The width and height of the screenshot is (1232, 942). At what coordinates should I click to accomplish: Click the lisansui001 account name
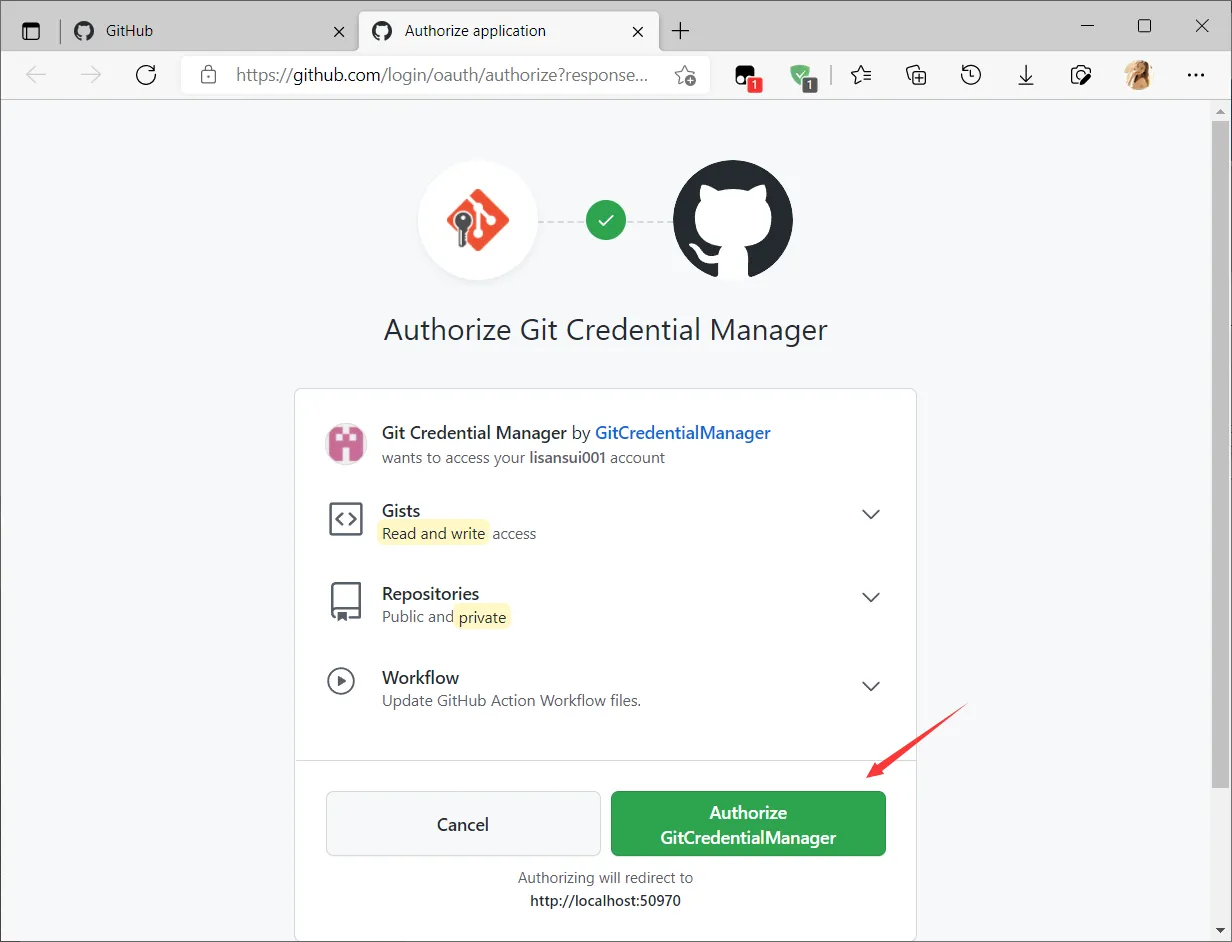568,457
